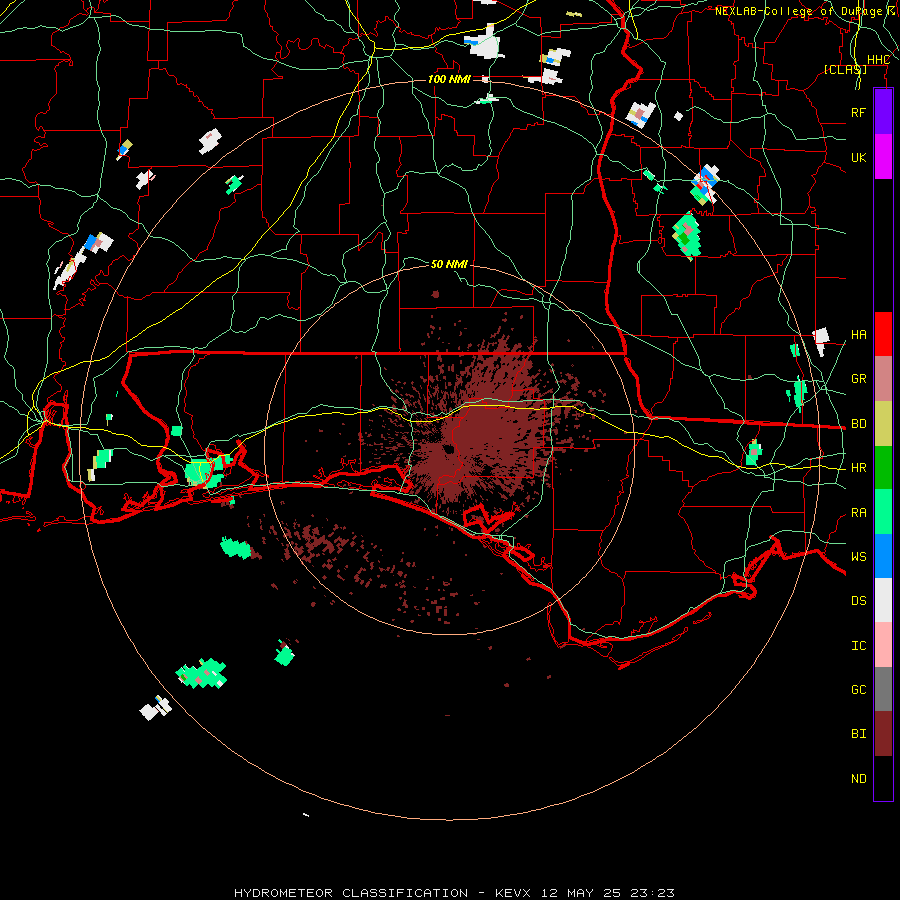Click the light pink IC ice crystals swatch
Viewport: 900px width, 900px height.
click(x=883, y=645)
